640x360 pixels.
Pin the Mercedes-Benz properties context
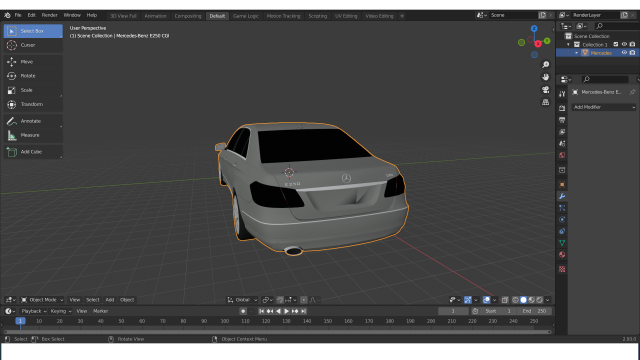coord(632,92)
